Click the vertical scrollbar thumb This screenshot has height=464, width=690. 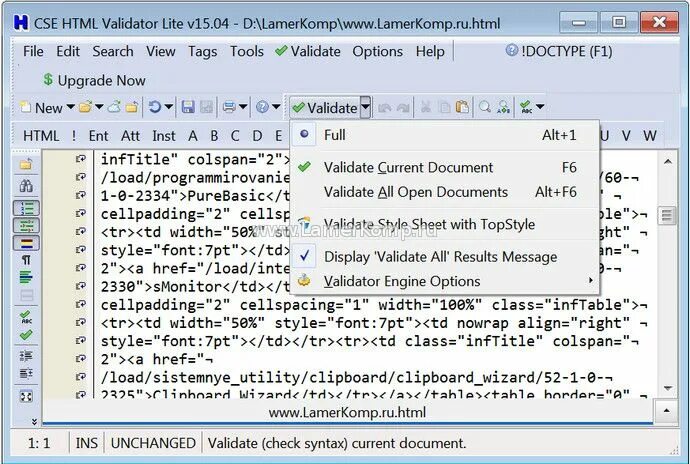click(667, 216)
